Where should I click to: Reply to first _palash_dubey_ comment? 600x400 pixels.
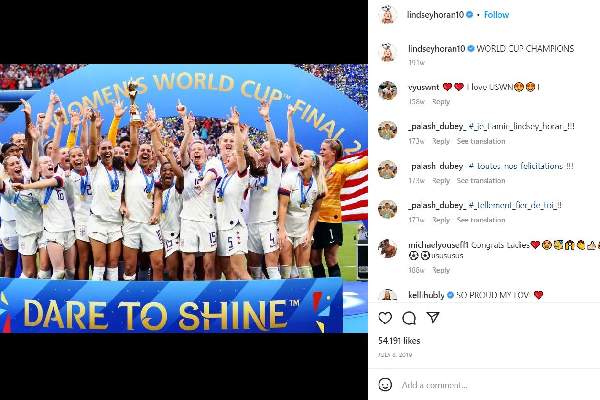point(441,141)
